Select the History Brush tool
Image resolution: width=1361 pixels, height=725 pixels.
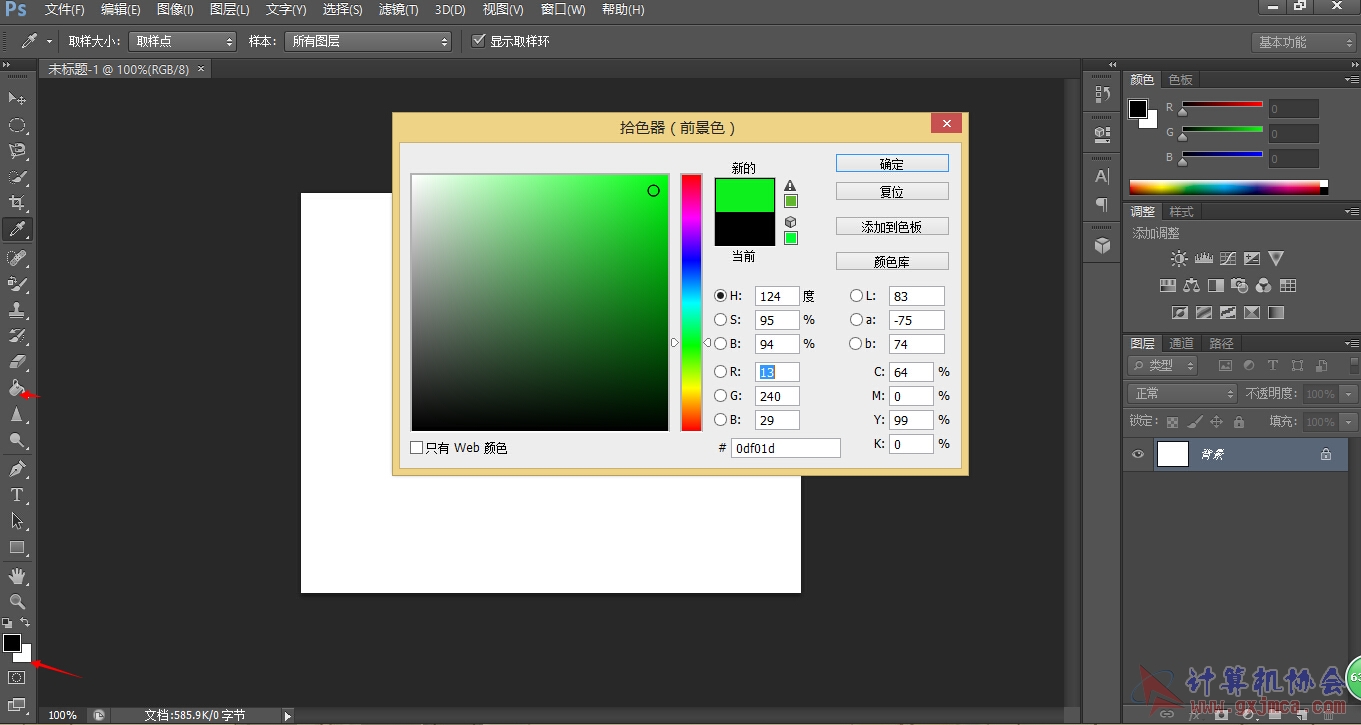coord(17,336)
